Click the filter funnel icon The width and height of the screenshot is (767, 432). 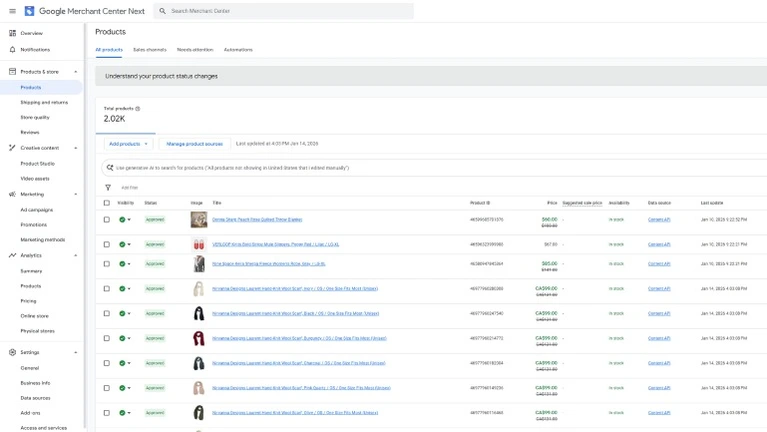pyautogui.click(x=108, y=187)
